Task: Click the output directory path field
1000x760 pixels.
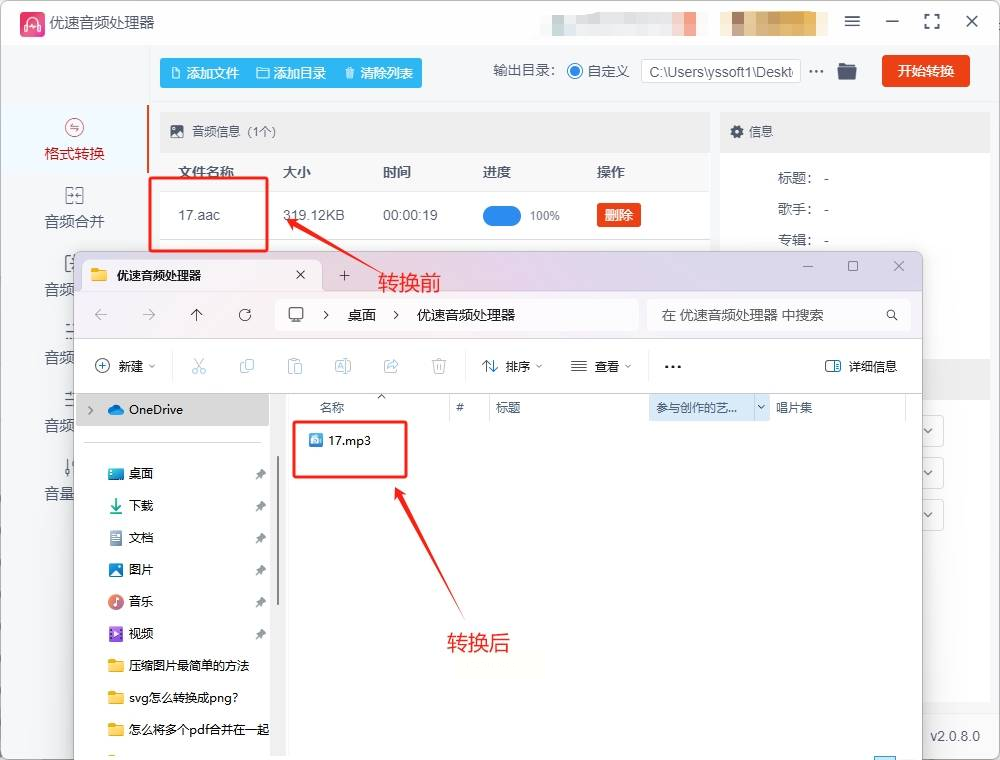Action: (721, 71)
